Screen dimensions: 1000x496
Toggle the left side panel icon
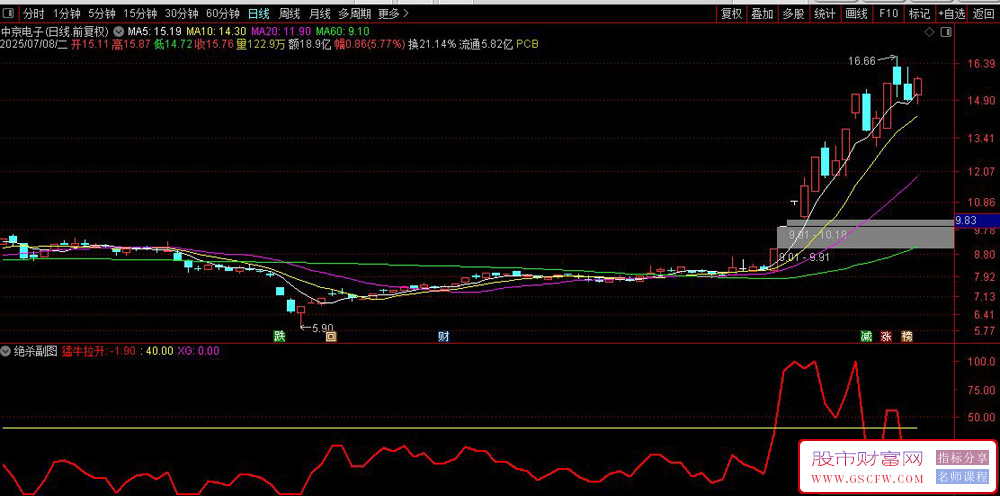click(x=10, y=13)
